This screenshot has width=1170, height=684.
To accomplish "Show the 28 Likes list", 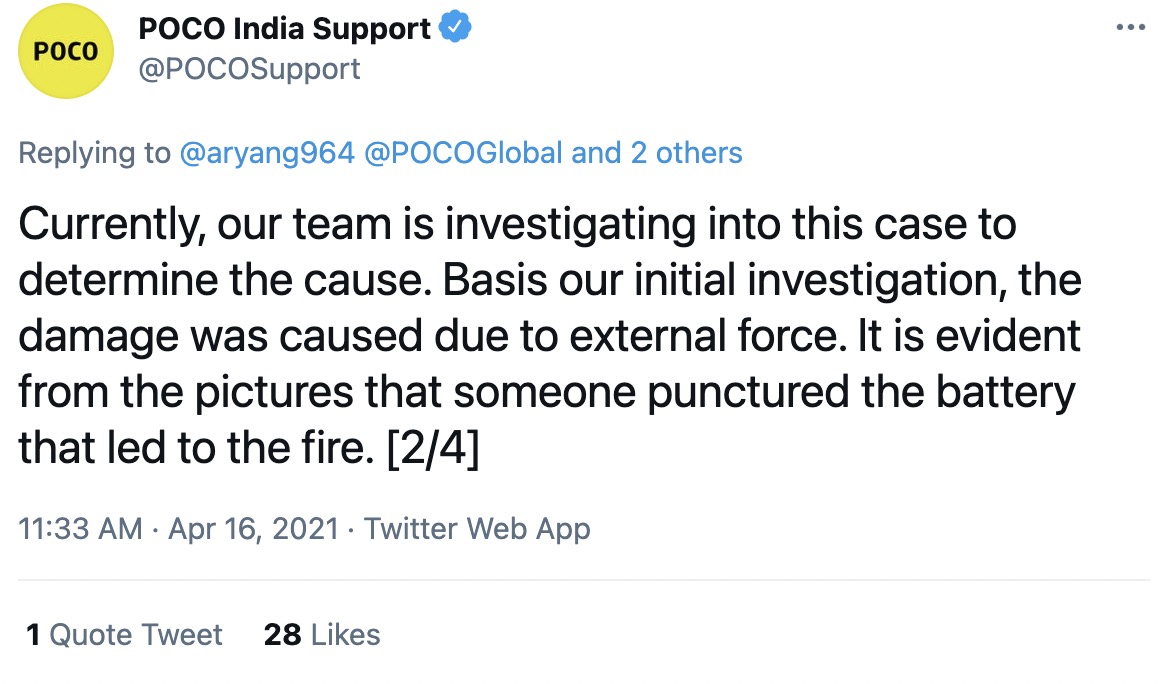I will pyautogui.click(x=322, y=635).
